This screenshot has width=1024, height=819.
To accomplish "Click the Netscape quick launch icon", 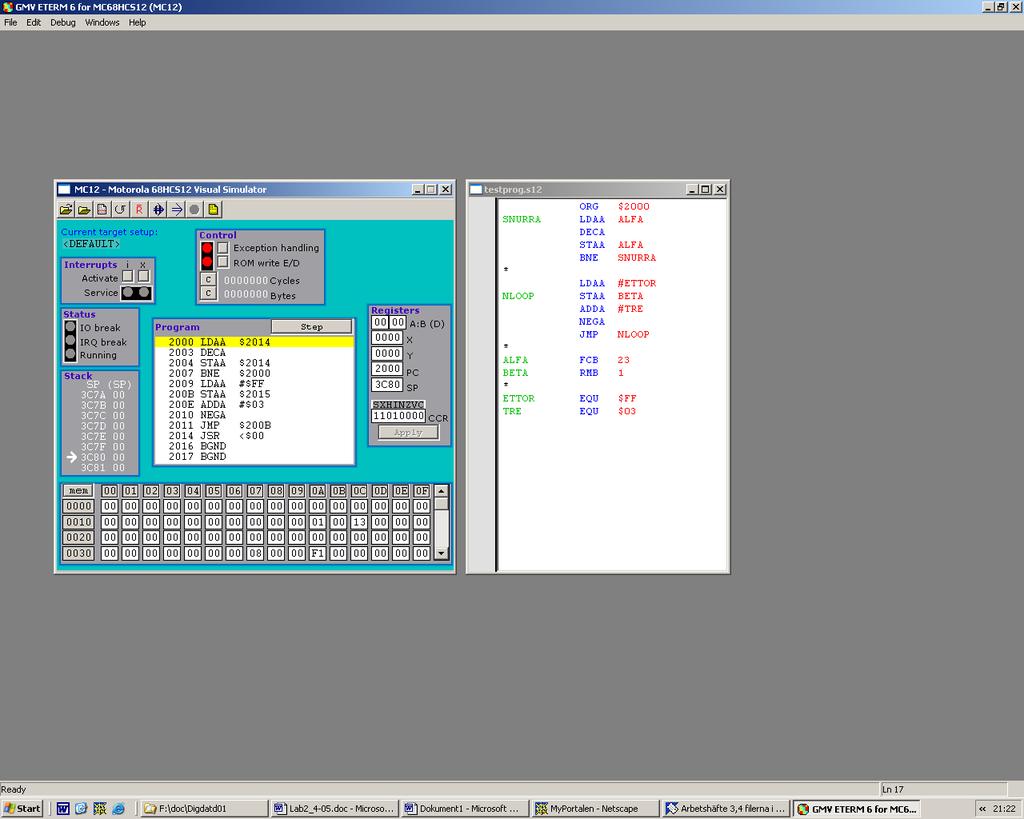I will pos(100,809).
